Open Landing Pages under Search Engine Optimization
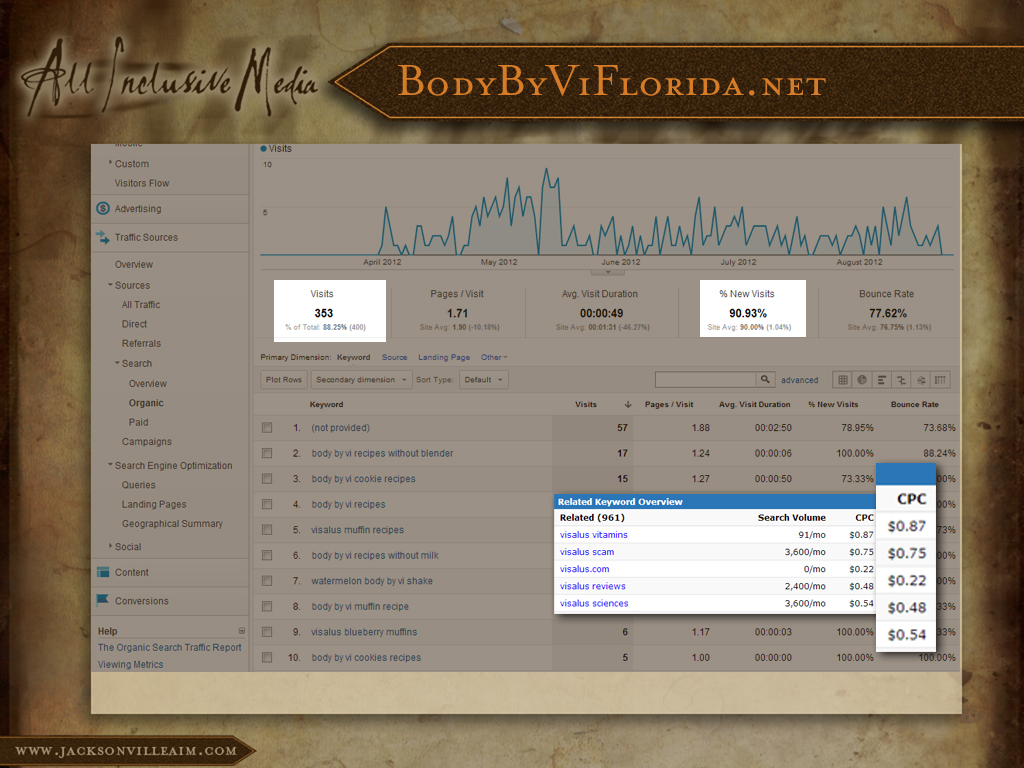The width and height of the screenshot is (1024, 768). (154, 505)
